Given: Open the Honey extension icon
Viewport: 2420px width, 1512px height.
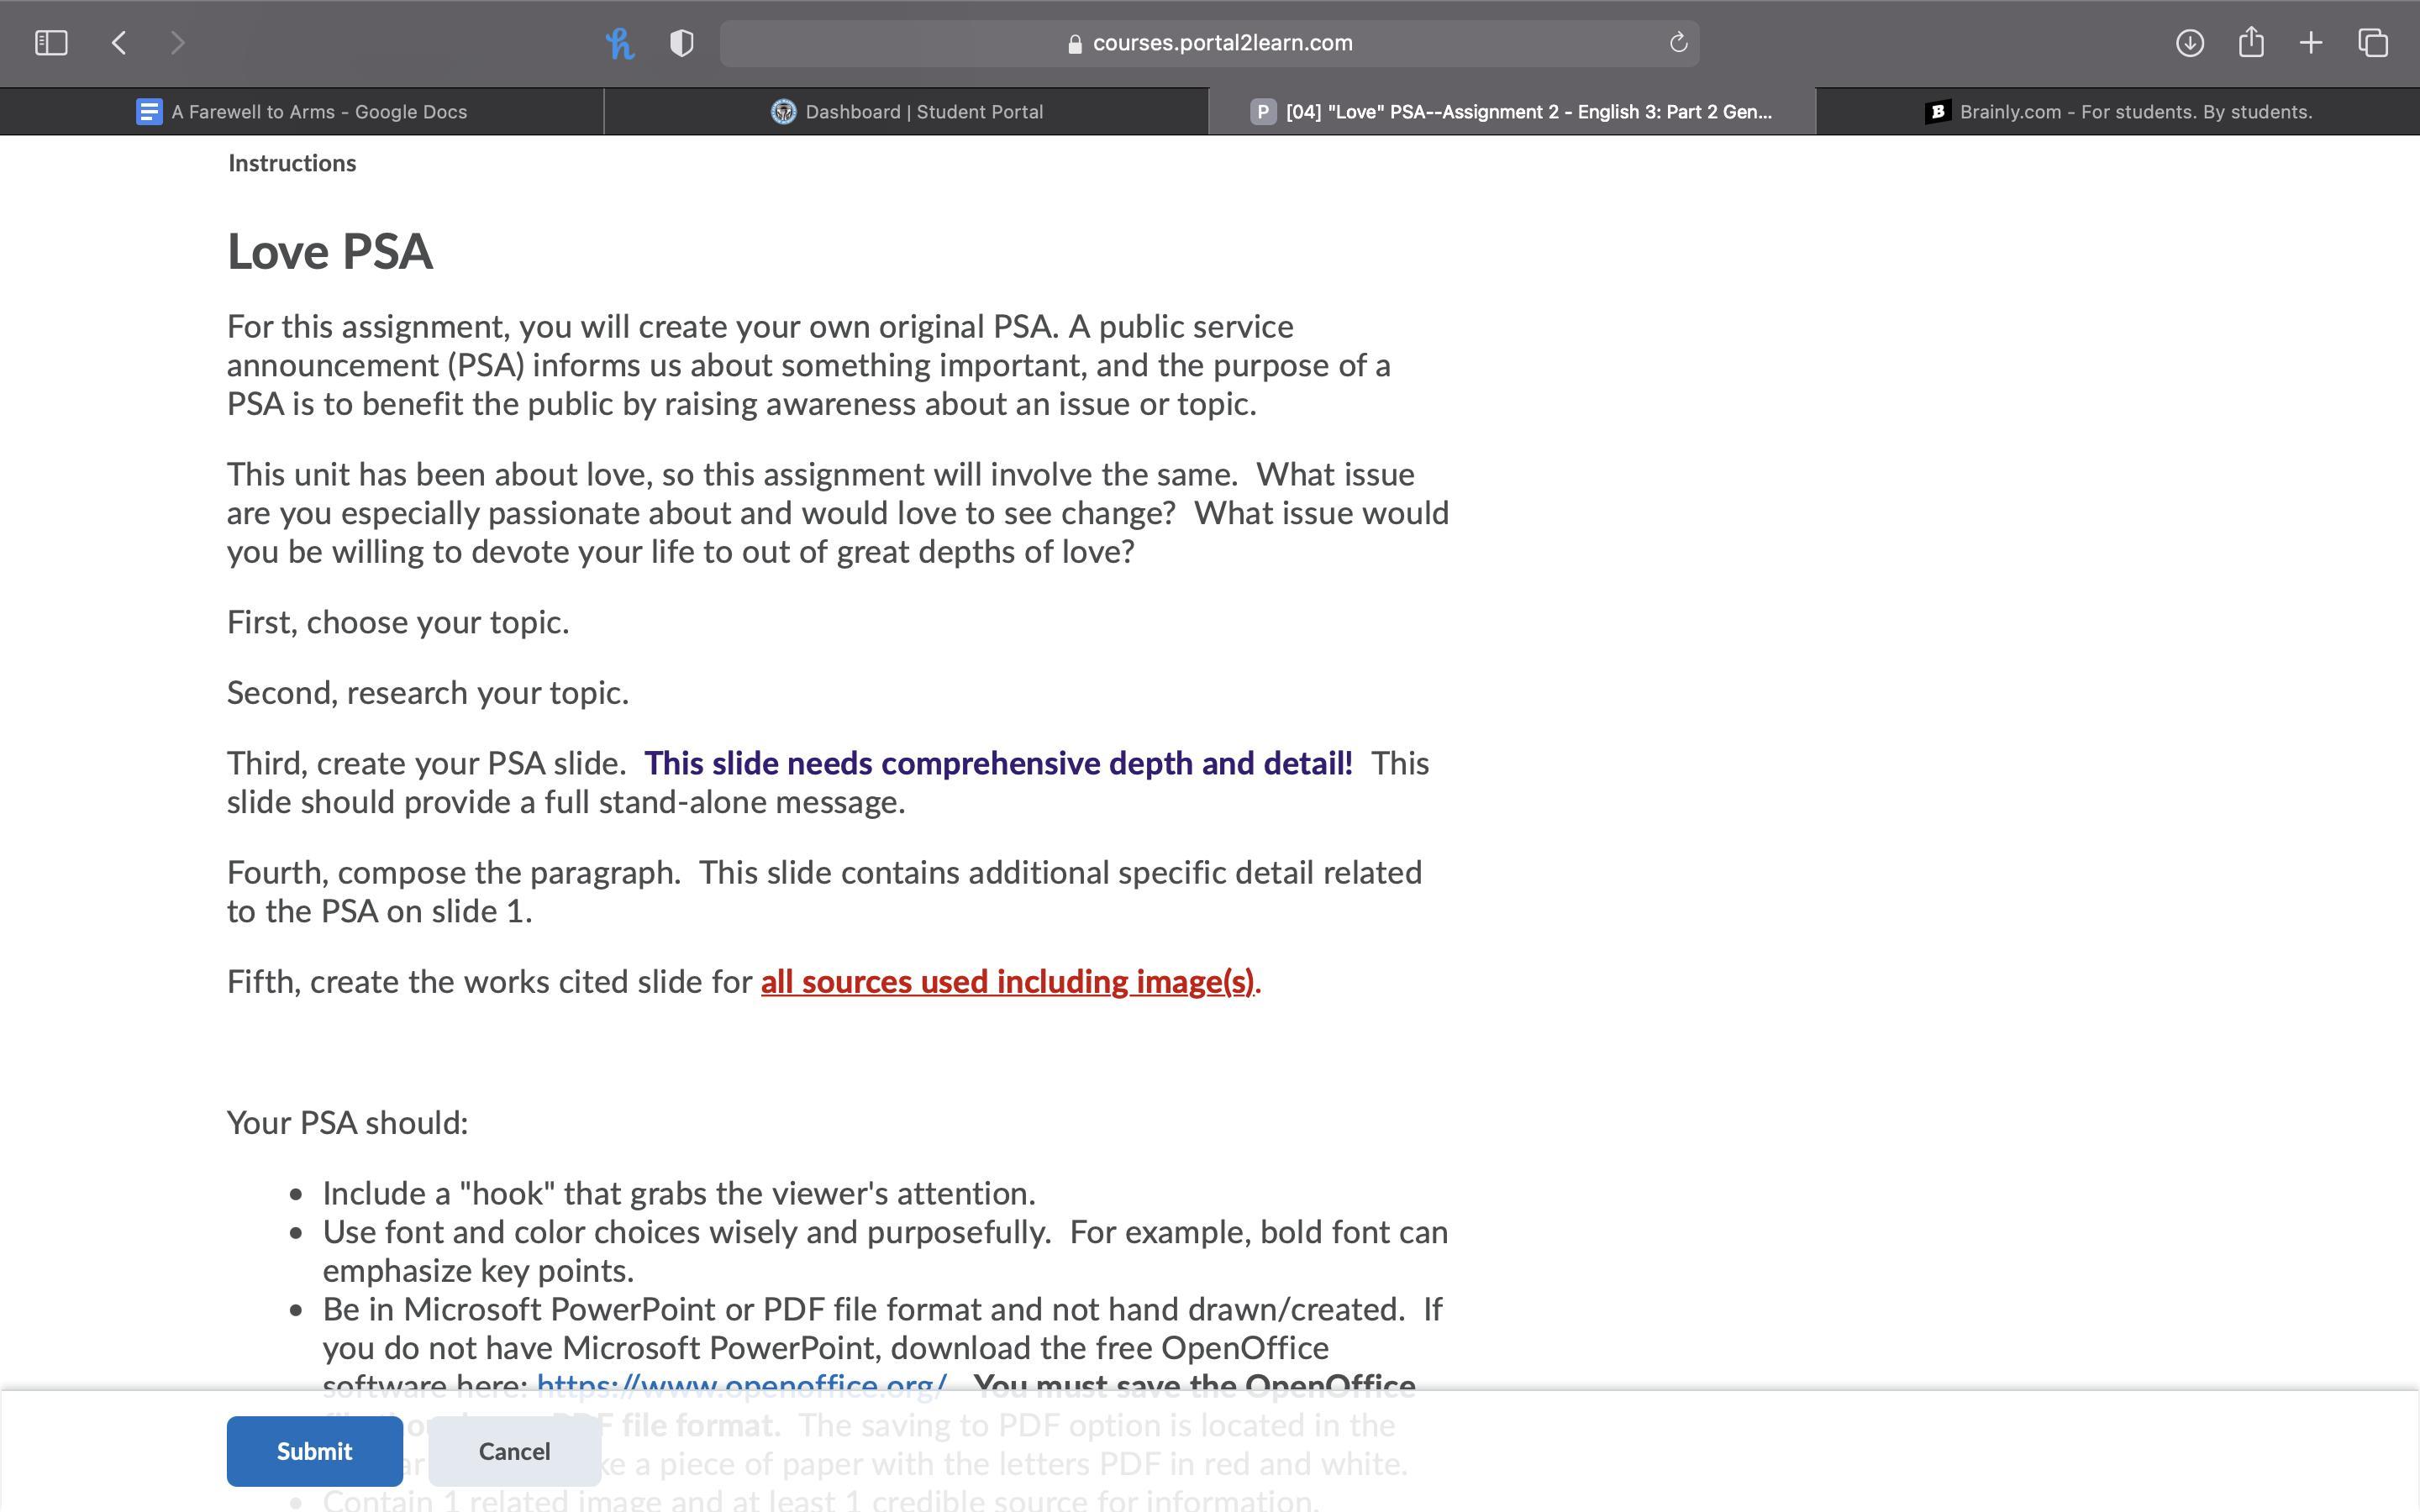Looking at the screenshot, I should tap(620, 43).
